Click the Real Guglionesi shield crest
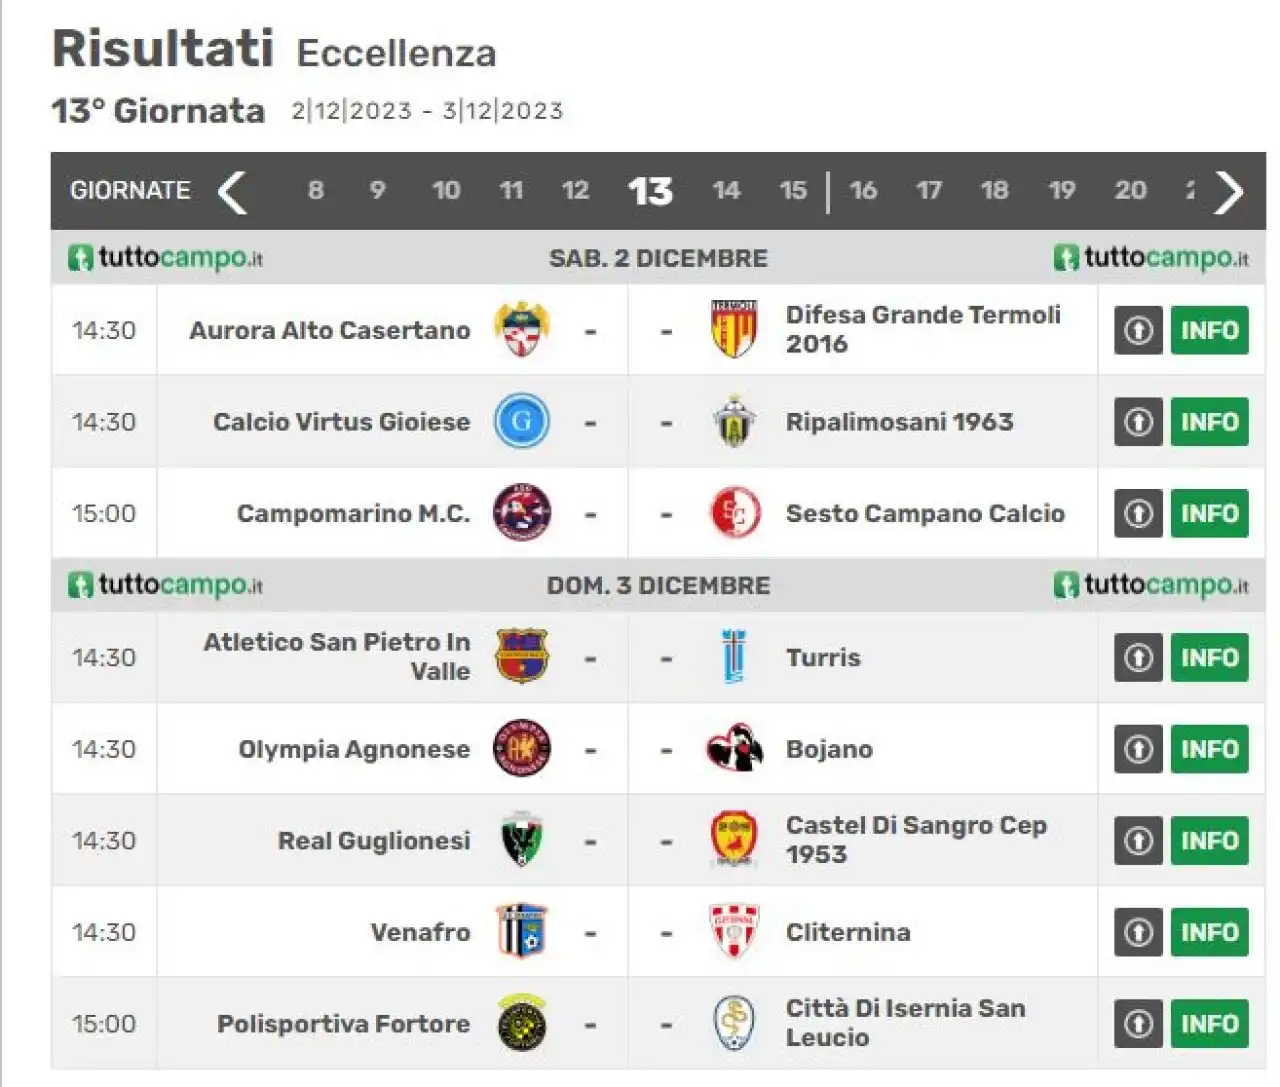 522,840
